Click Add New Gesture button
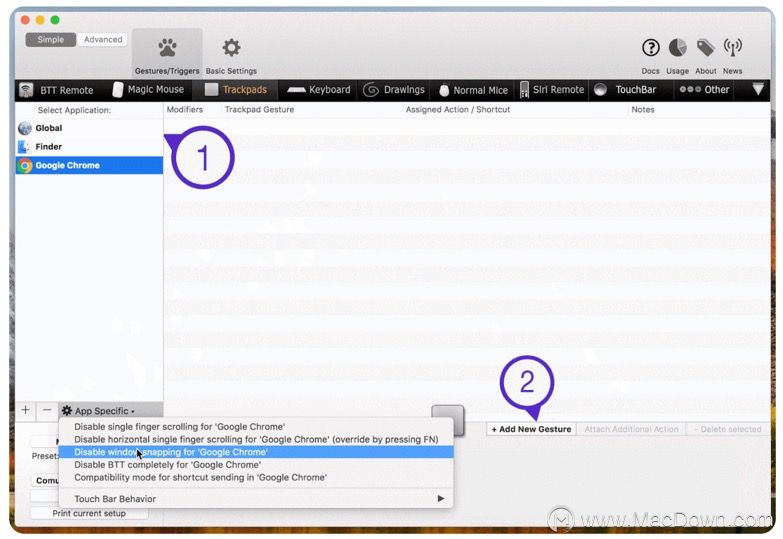The image size is (783, 539). [531, 429]
